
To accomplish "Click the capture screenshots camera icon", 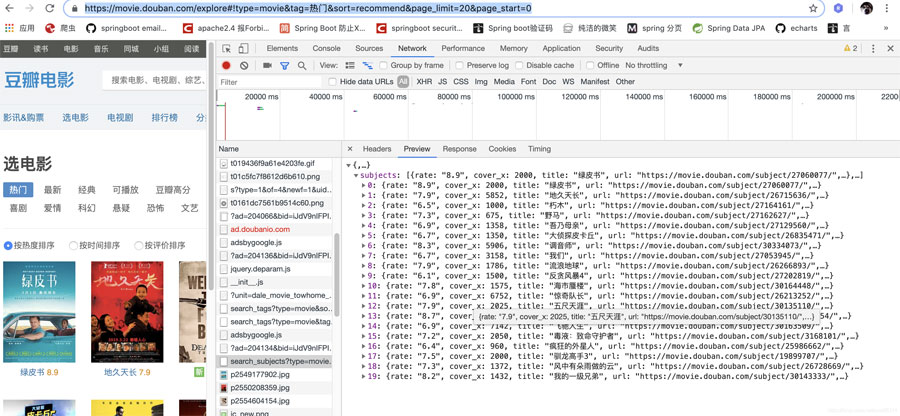I will [267, 65].
